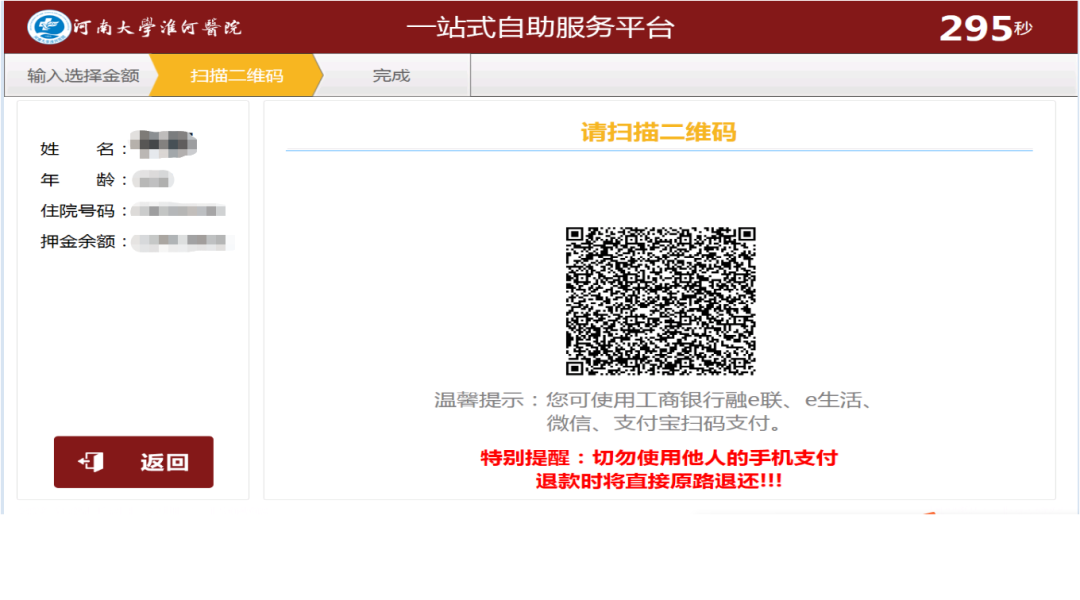Click the blurred deposit balance value
The width and height of the screenshot is (1080, 600).
(183, 241)
